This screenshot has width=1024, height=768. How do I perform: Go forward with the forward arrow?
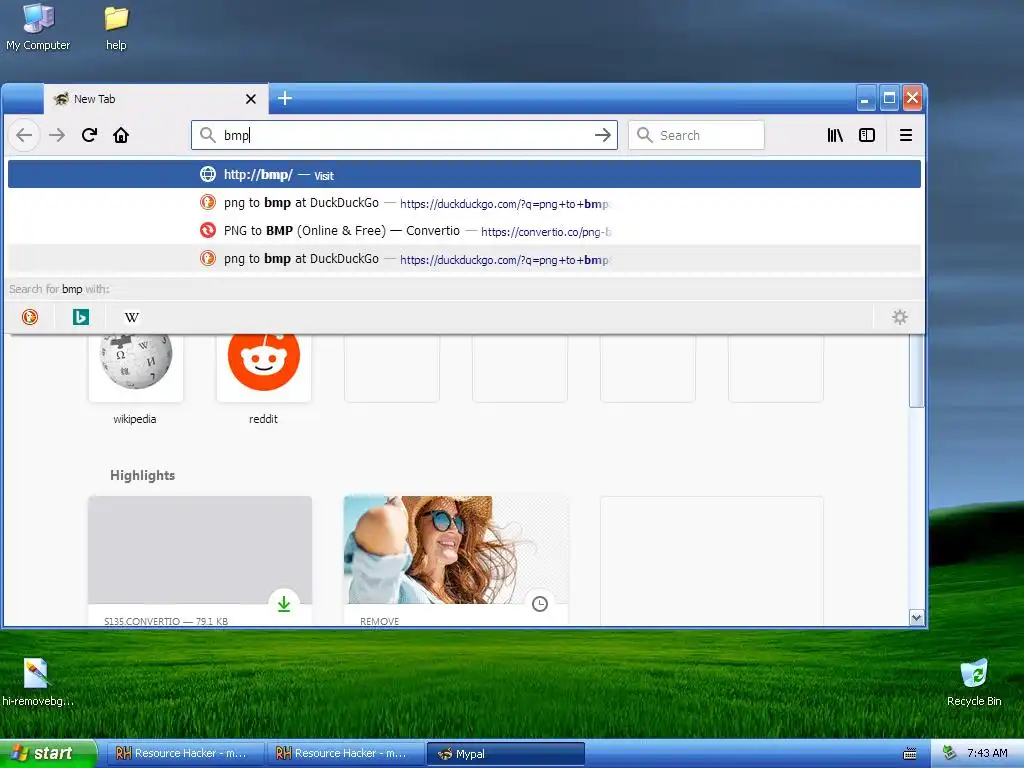pos(57,135)
